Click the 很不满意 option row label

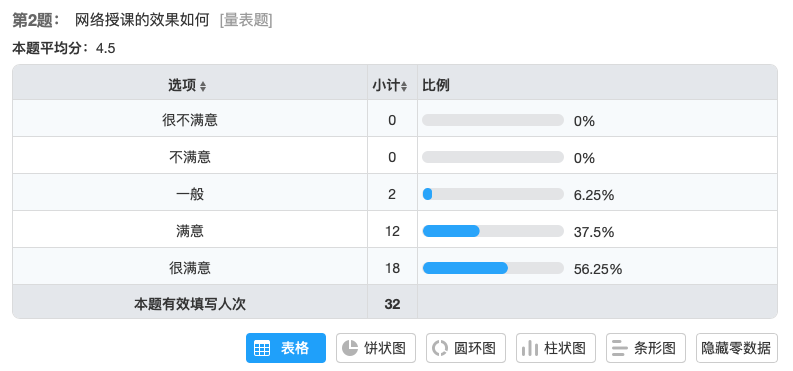pyautogui.click(x=190, y=120)
